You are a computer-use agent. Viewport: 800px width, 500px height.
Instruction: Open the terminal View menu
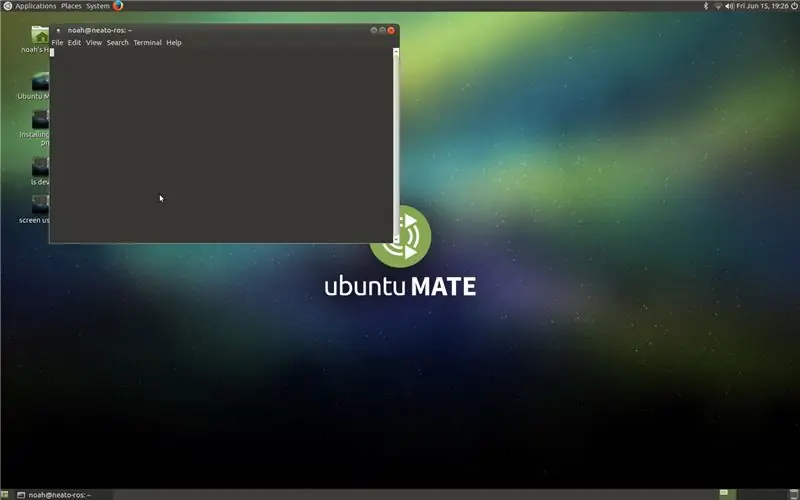click(x=93, y=43)
